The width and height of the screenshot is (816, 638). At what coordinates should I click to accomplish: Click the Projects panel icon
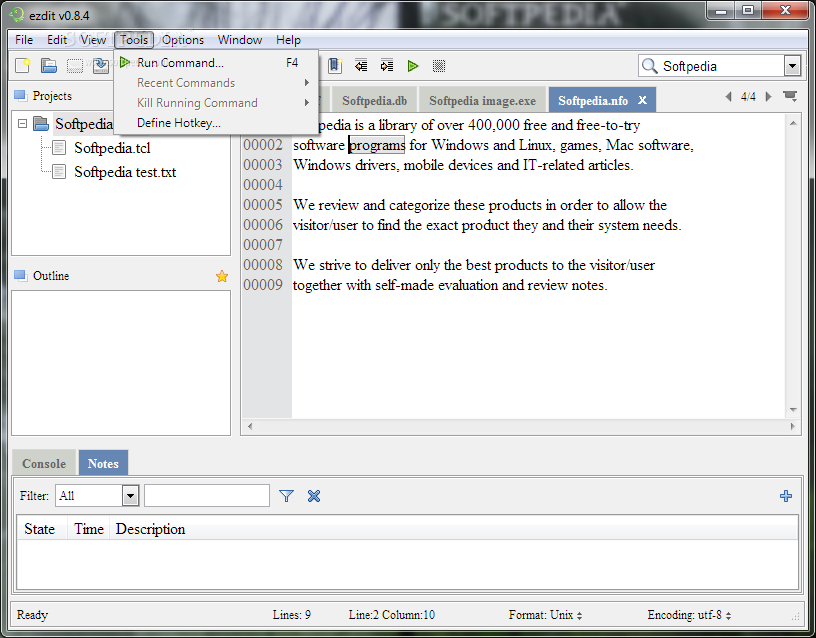(20, 95)
